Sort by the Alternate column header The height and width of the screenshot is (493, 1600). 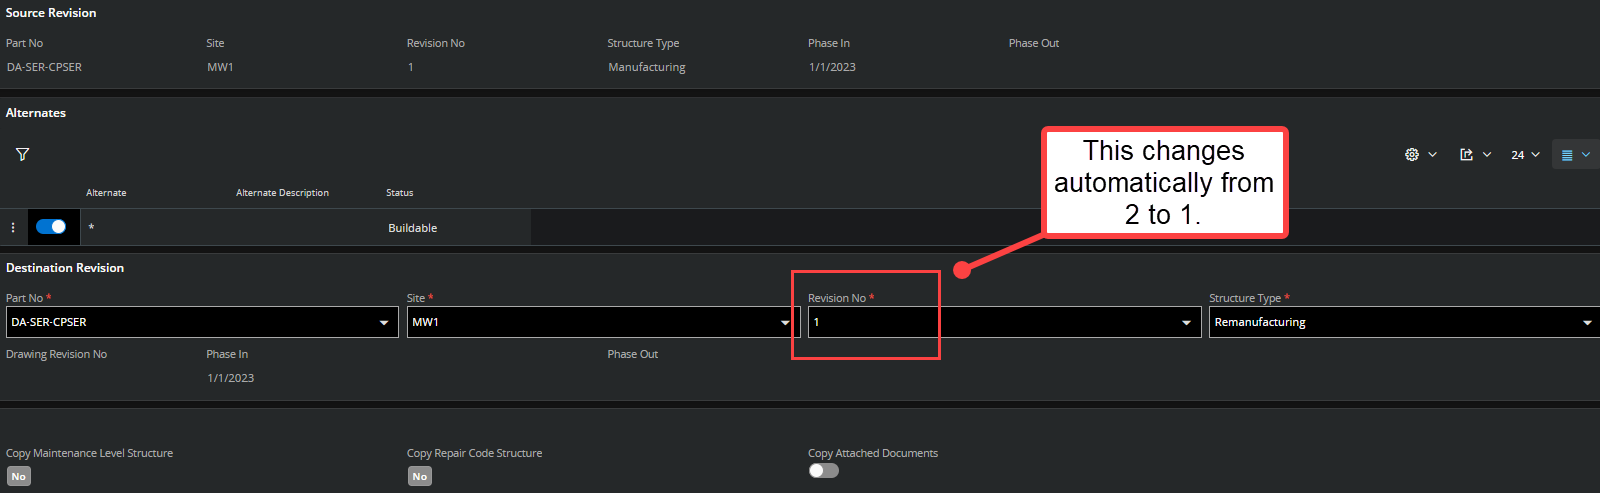click(106, 193)
